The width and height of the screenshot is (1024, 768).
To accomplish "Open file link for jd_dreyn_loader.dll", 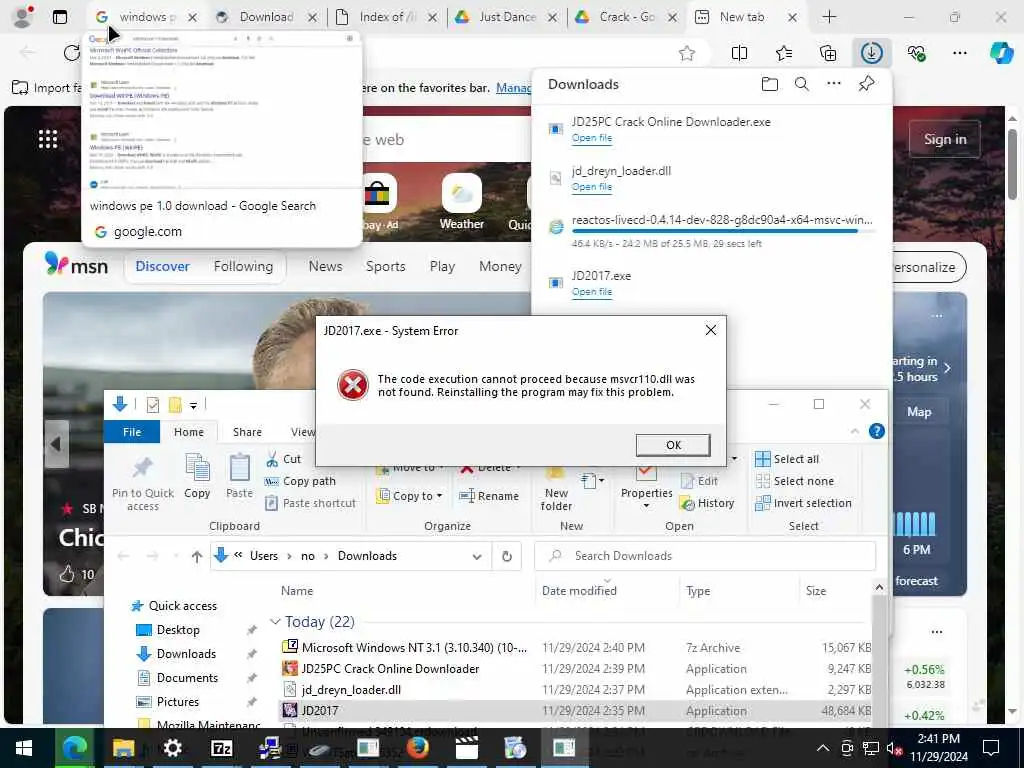I will (592, 187).
